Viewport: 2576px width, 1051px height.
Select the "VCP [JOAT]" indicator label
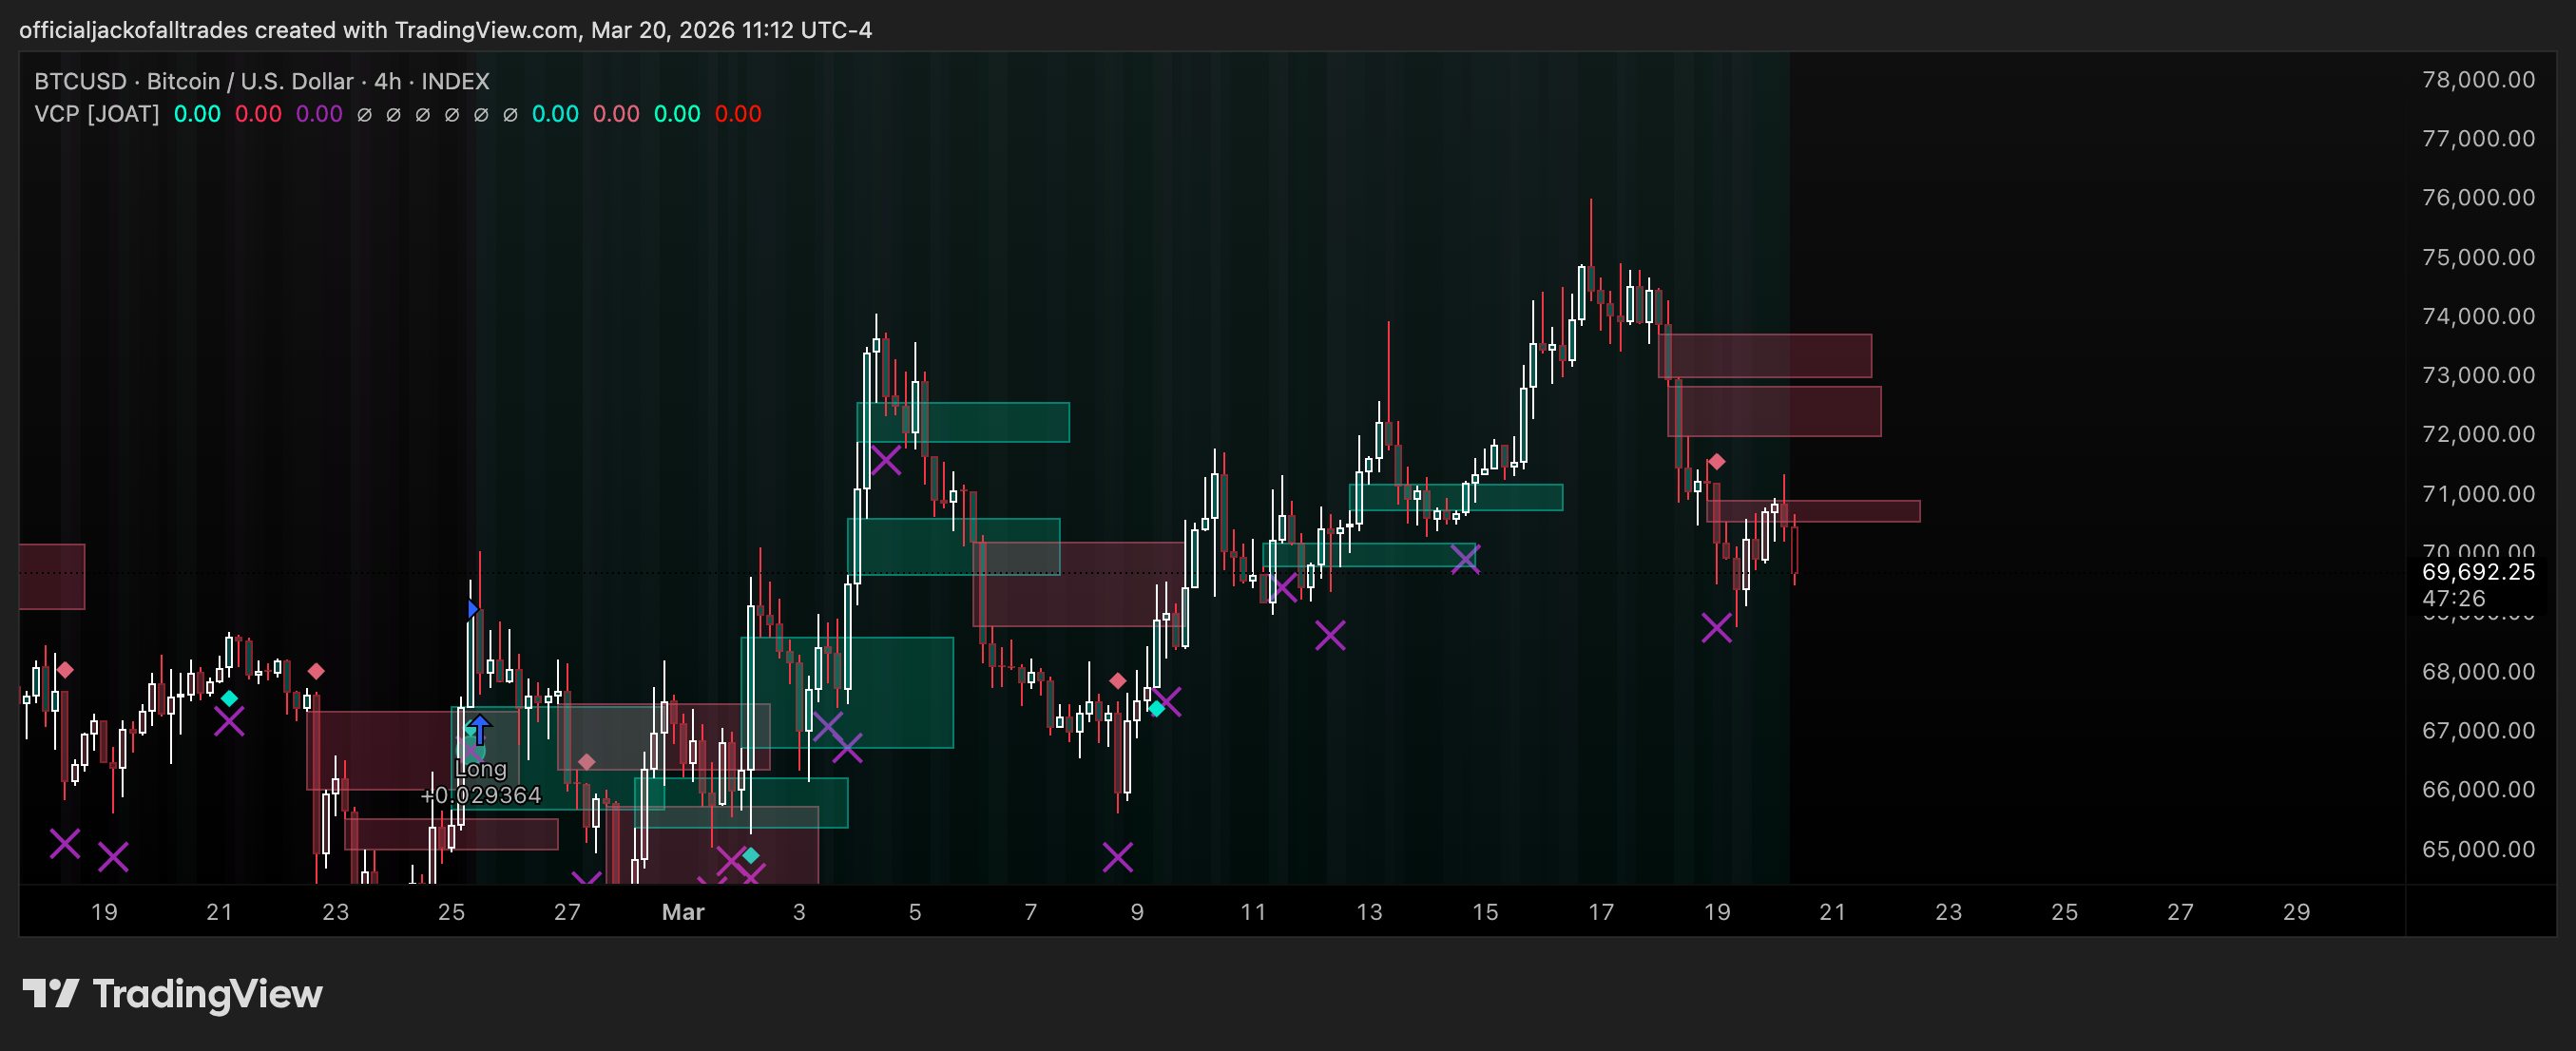point(97,114)
